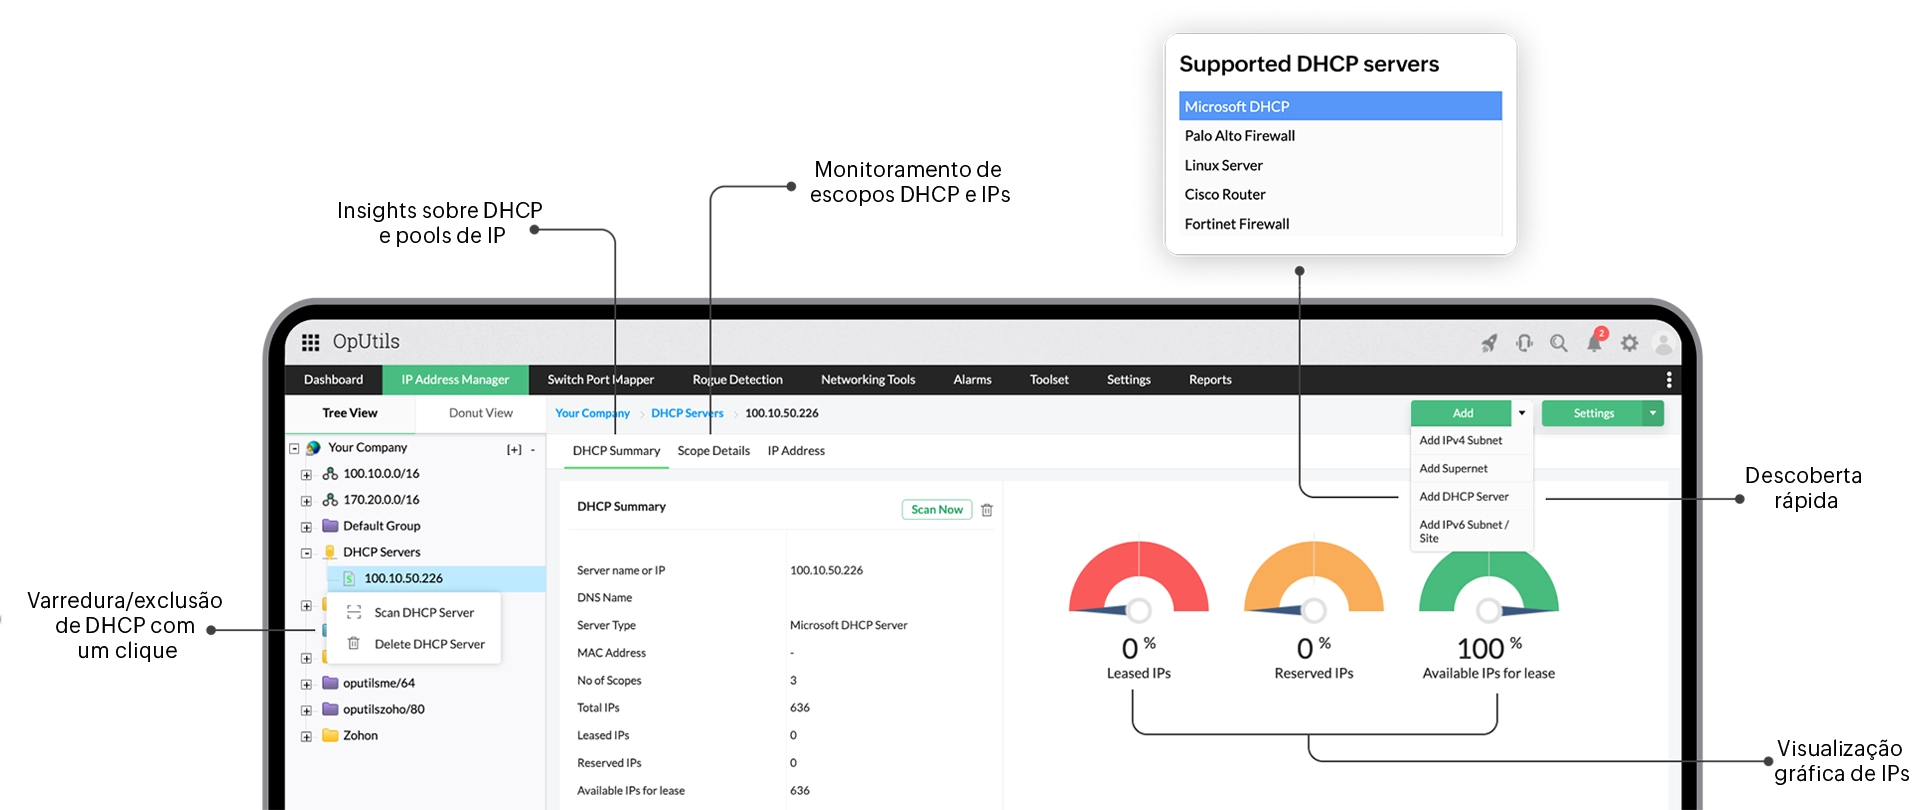
Task: Click the rocket quick-start icon
Action: (1489, 343)
